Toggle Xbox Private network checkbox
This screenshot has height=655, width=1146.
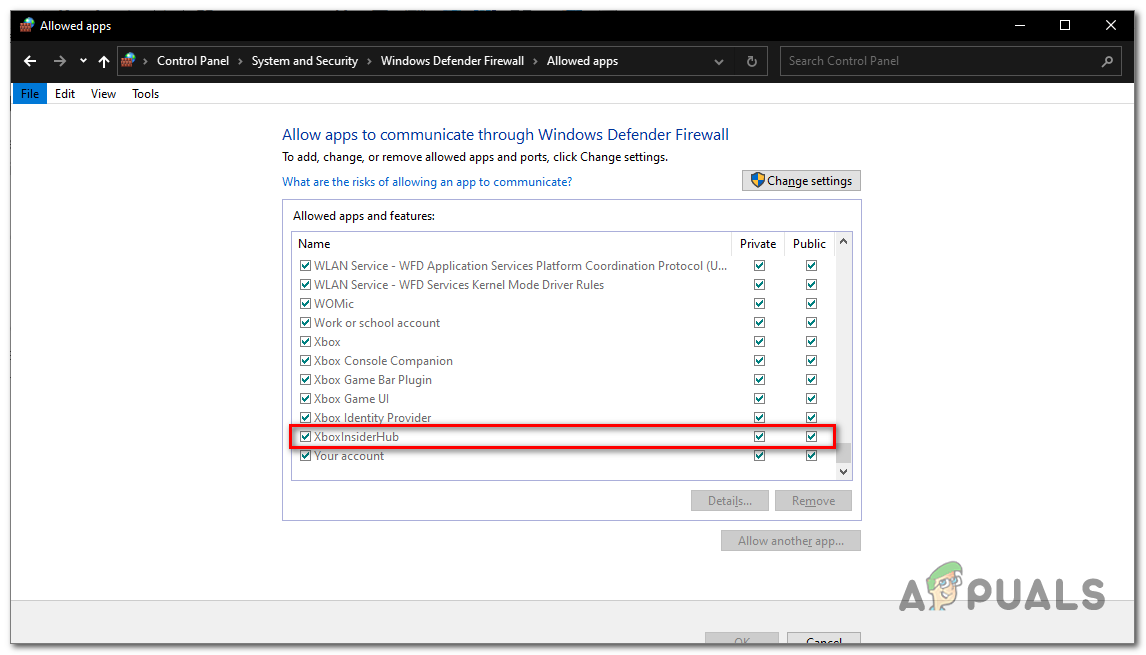pyautogui.click(x=759, y=341)
